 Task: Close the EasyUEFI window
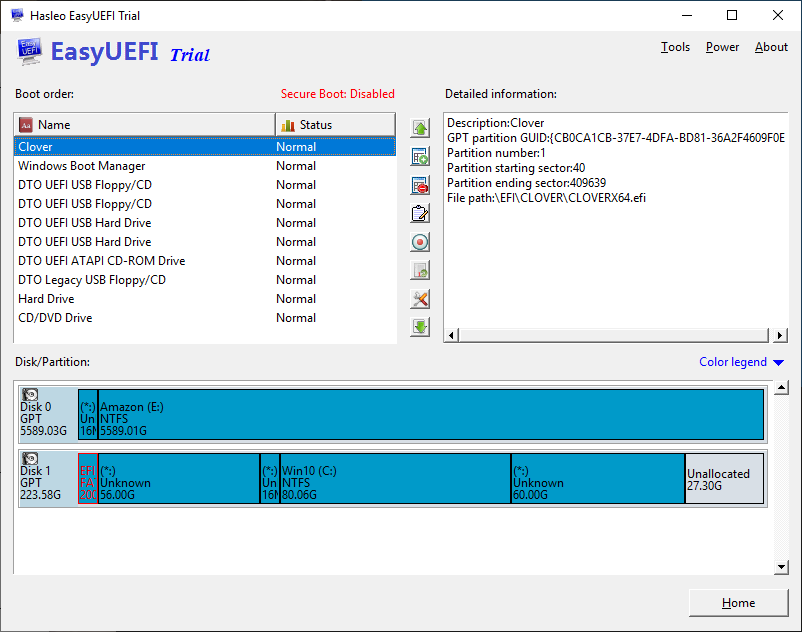777,15
